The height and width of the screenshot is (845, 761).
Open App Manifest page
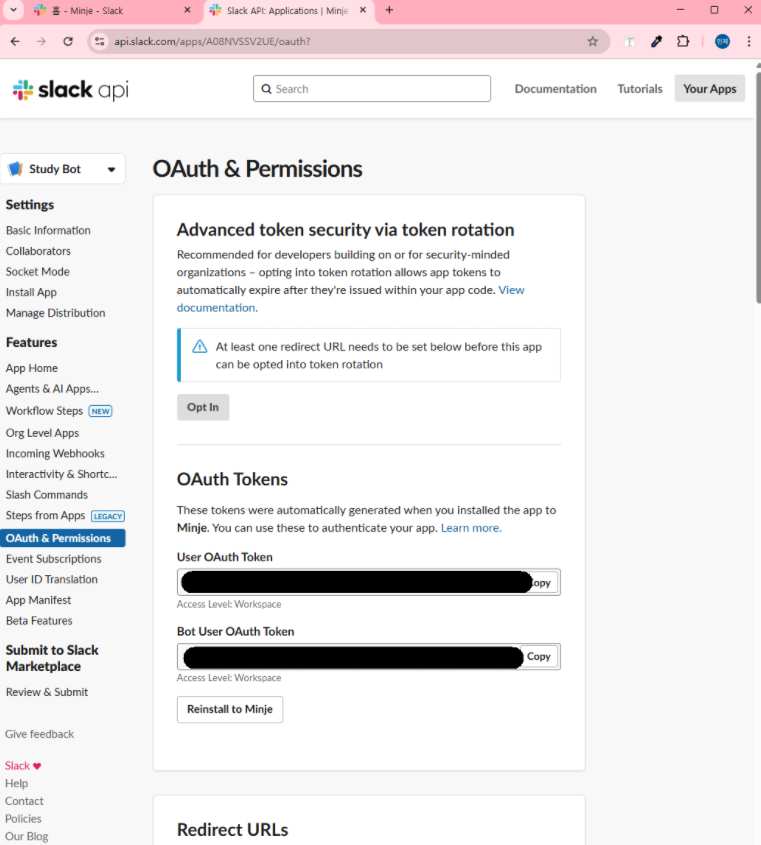coord(38,600)
